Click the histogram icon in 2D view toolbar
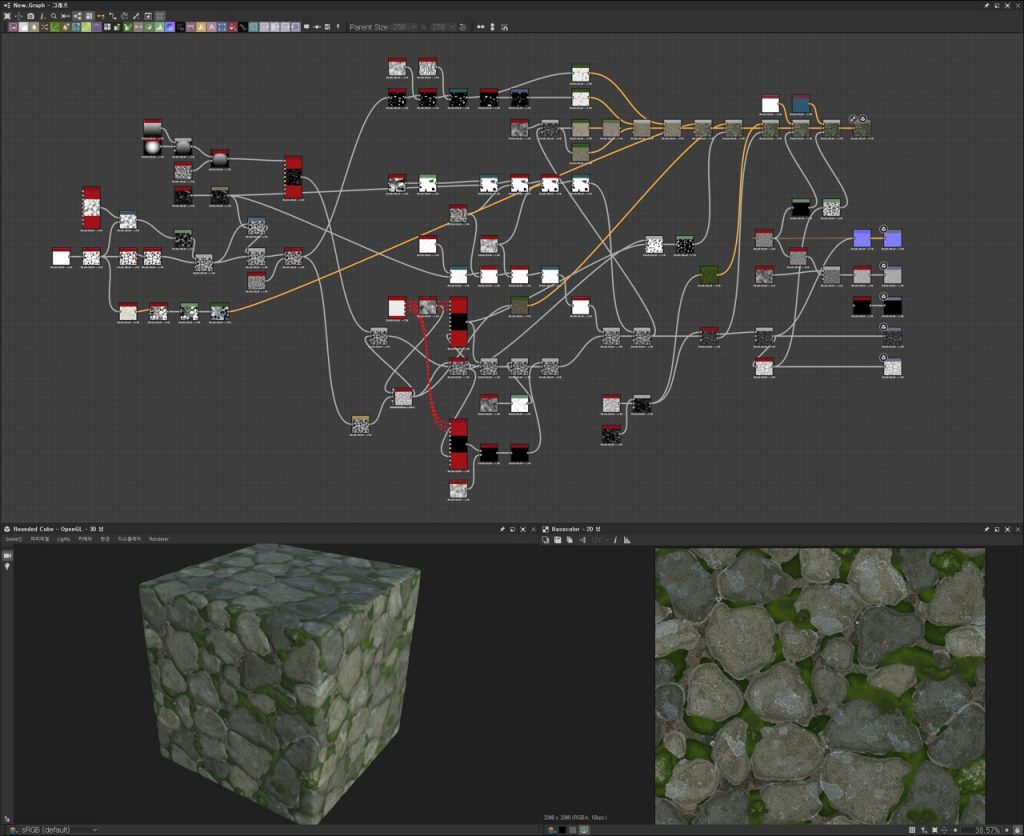 627,540
